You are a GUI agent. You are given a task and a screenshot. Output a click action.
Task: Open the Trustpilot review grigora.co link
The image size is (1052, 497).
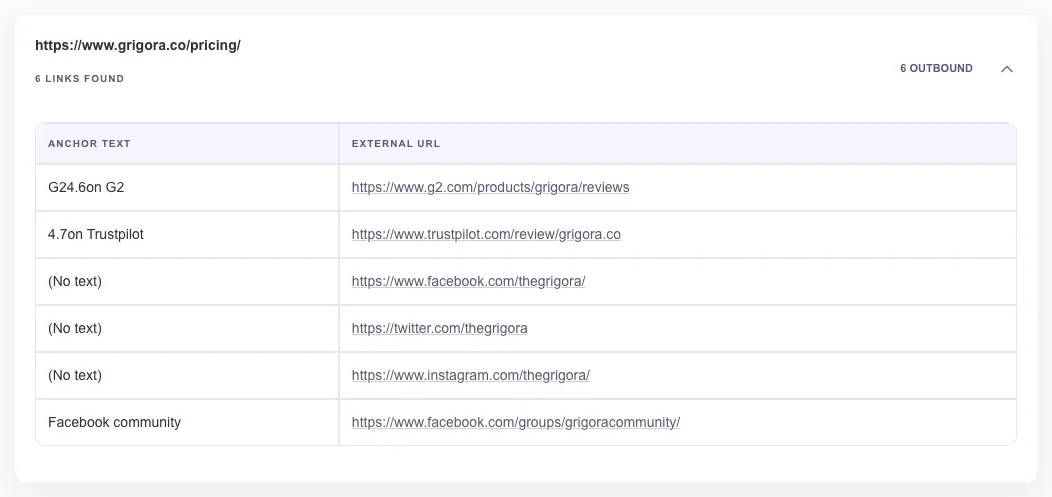[x=486, y=234]
